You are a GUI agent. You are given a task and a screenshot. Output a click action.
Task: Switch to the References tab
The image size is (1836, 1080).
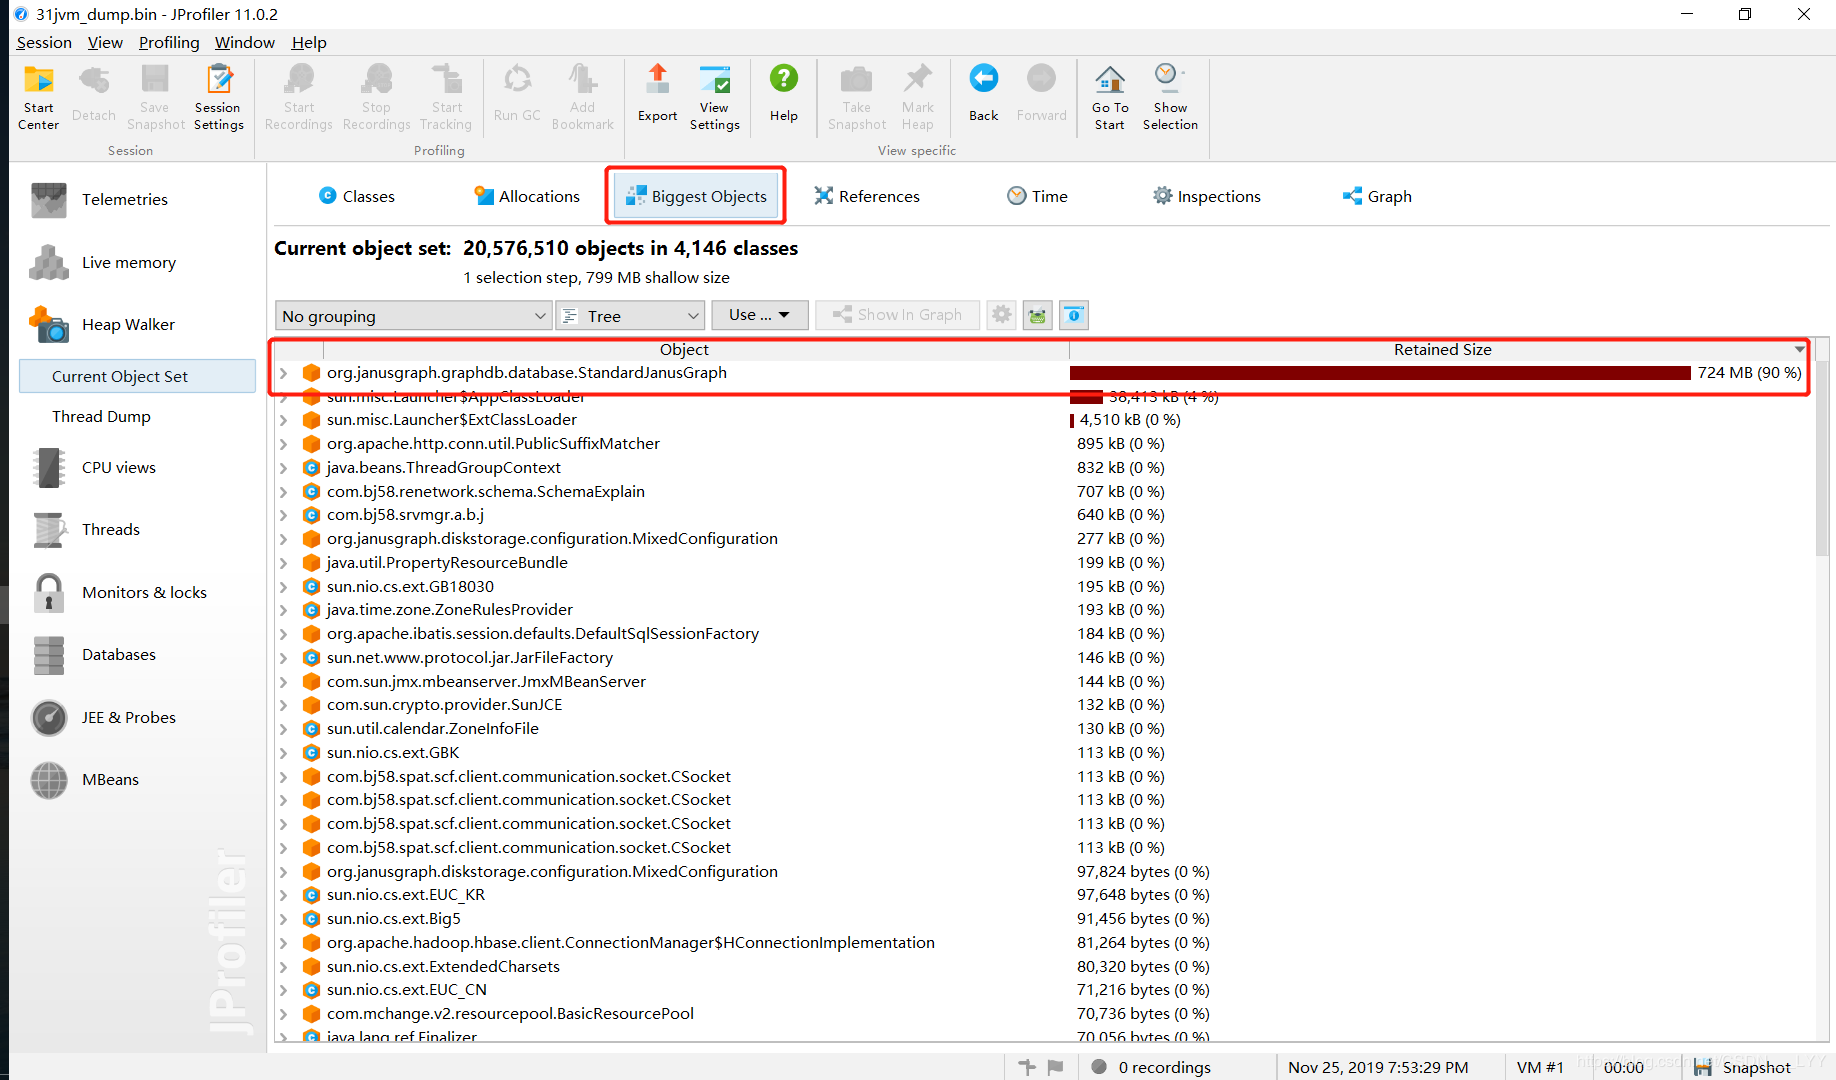[867, 196]
